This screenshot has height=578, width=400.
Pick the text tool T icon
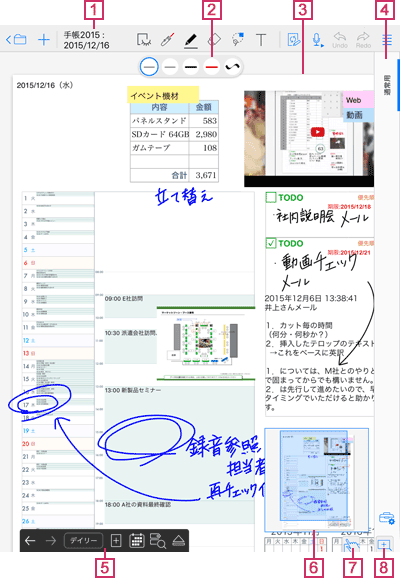(x=261, y=39)
